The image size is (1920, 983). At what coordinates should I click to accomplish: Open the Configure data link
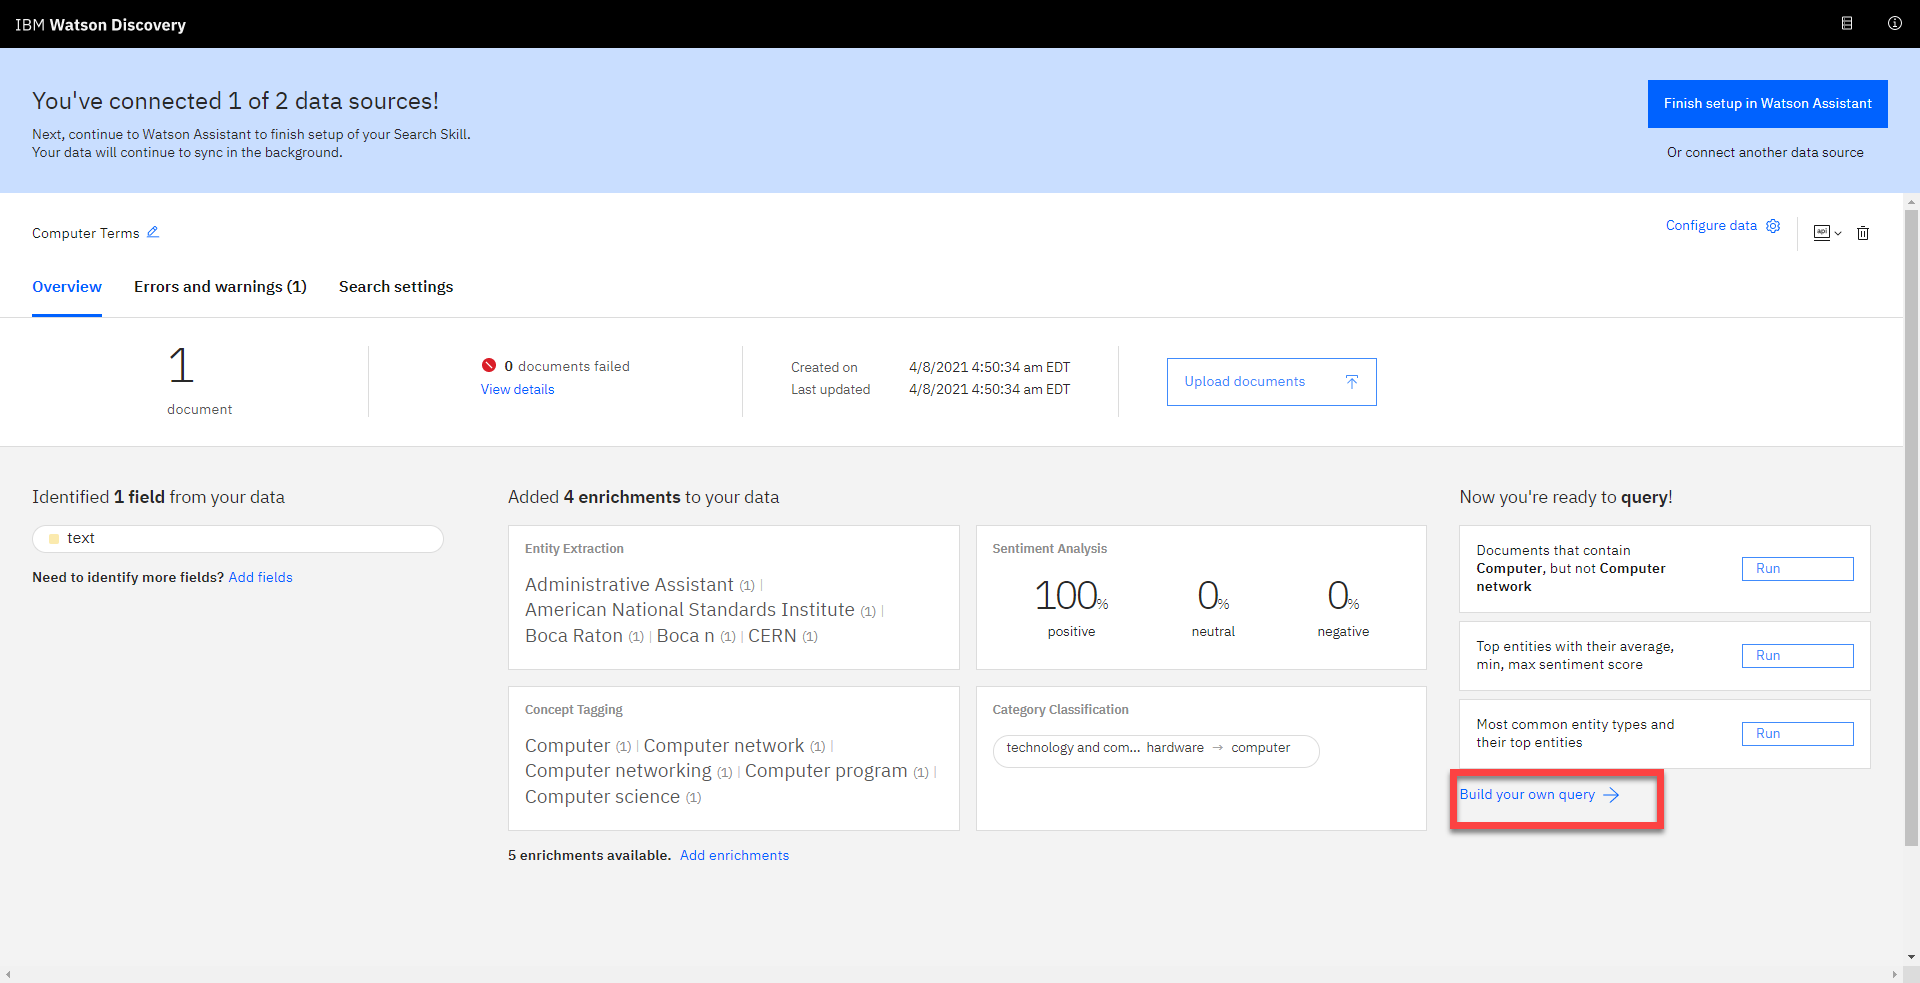[x=1711, y=226]
